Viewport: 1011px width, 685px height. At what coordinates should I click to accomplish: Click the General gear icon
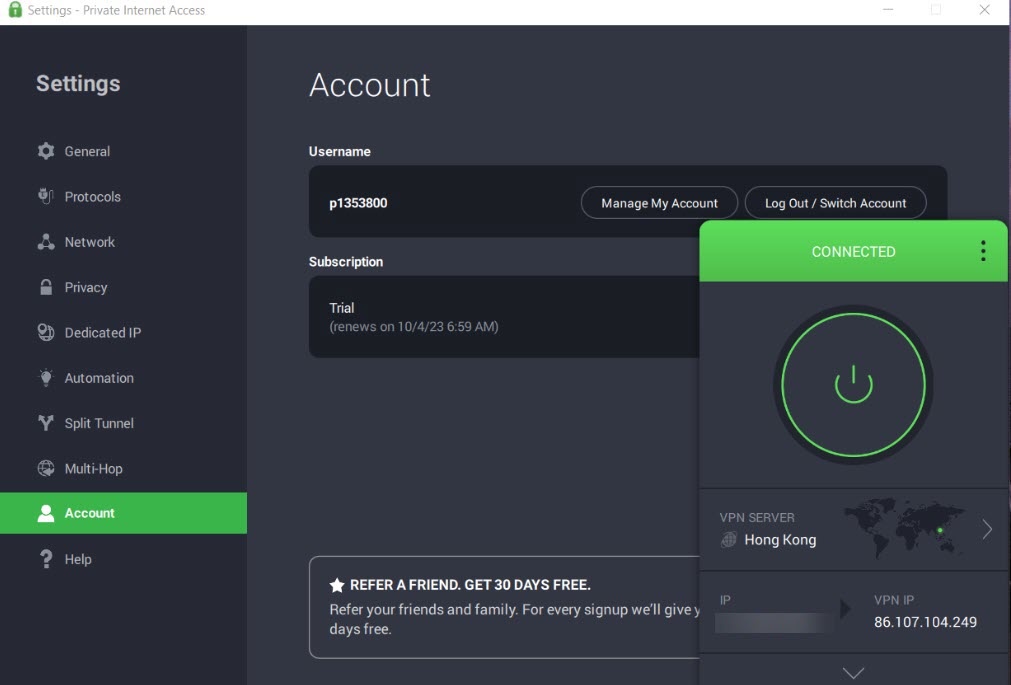coord(46,151)
